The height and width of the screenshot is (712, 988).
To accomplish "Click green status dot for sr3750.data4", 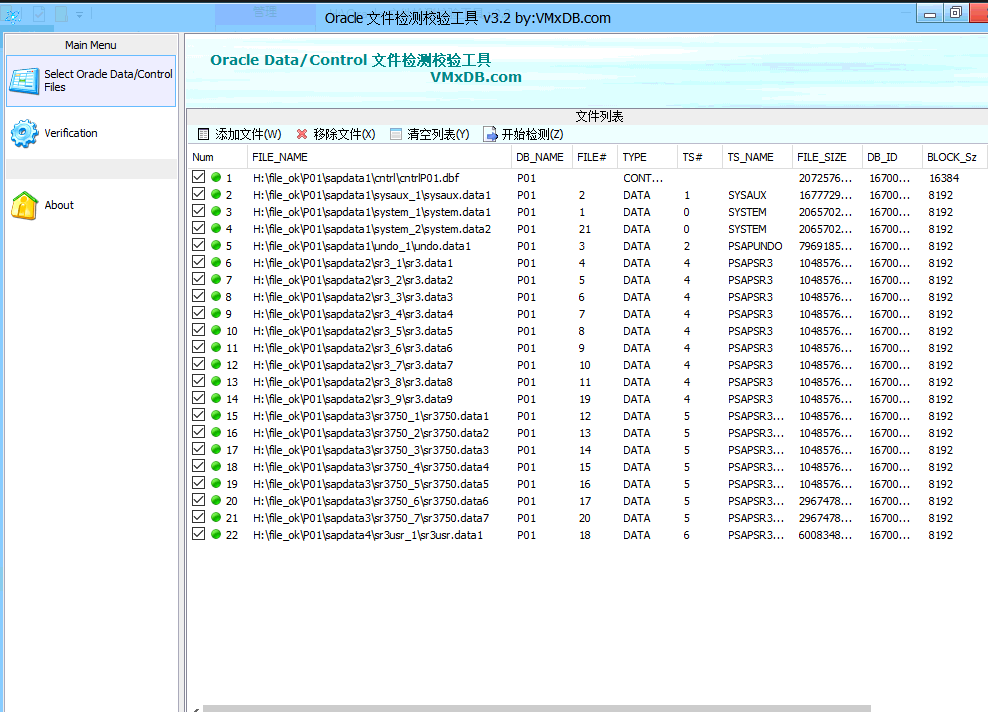I will [x=216, y=466].
